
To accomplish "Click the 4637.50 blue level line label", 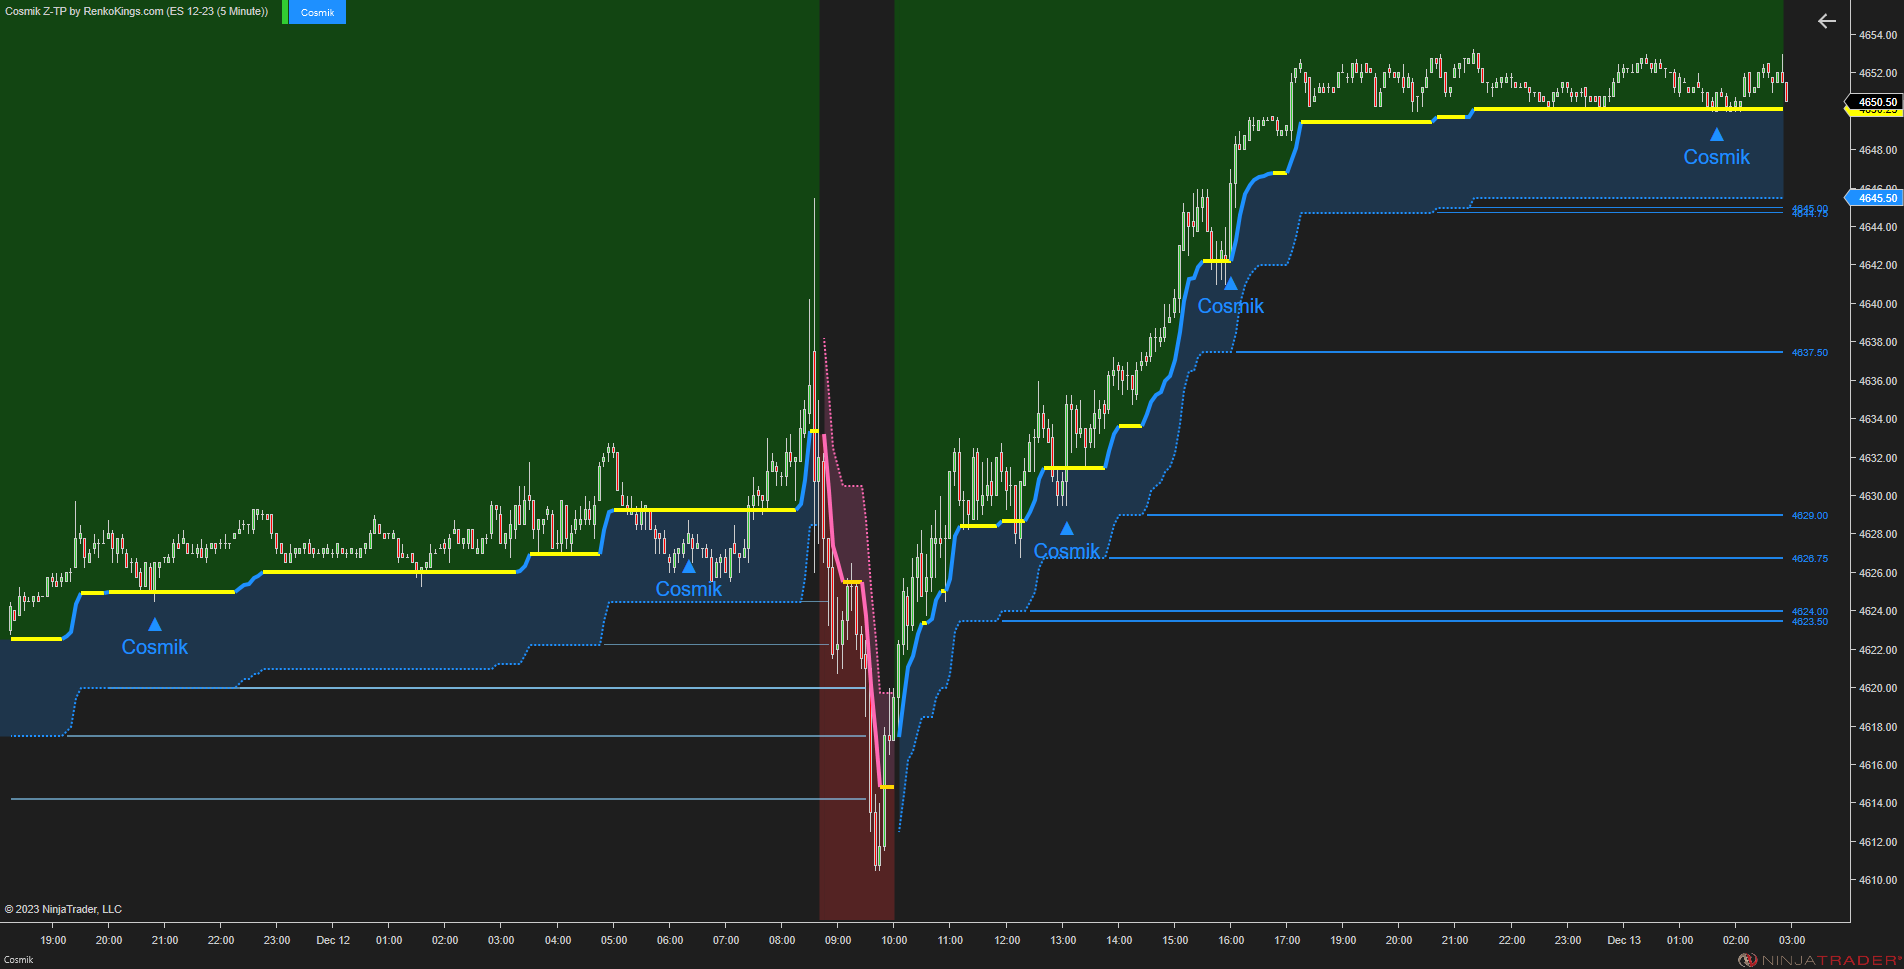I will (x=1807, y=352).
